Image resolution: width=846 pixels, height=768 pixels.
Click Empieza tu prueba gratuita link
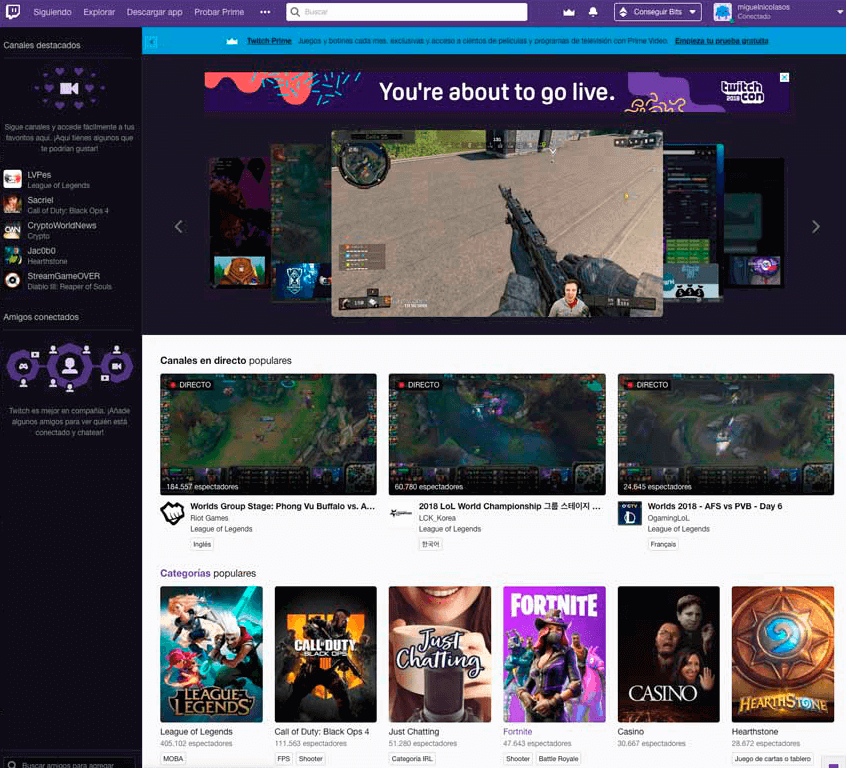click(x=721, y=41)
